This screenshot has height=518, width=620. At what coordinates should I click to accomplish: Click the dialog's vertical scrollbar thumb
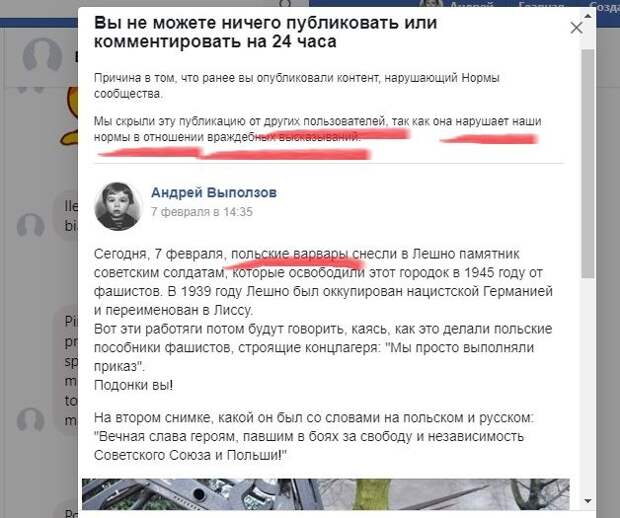[x=588, y=164]
